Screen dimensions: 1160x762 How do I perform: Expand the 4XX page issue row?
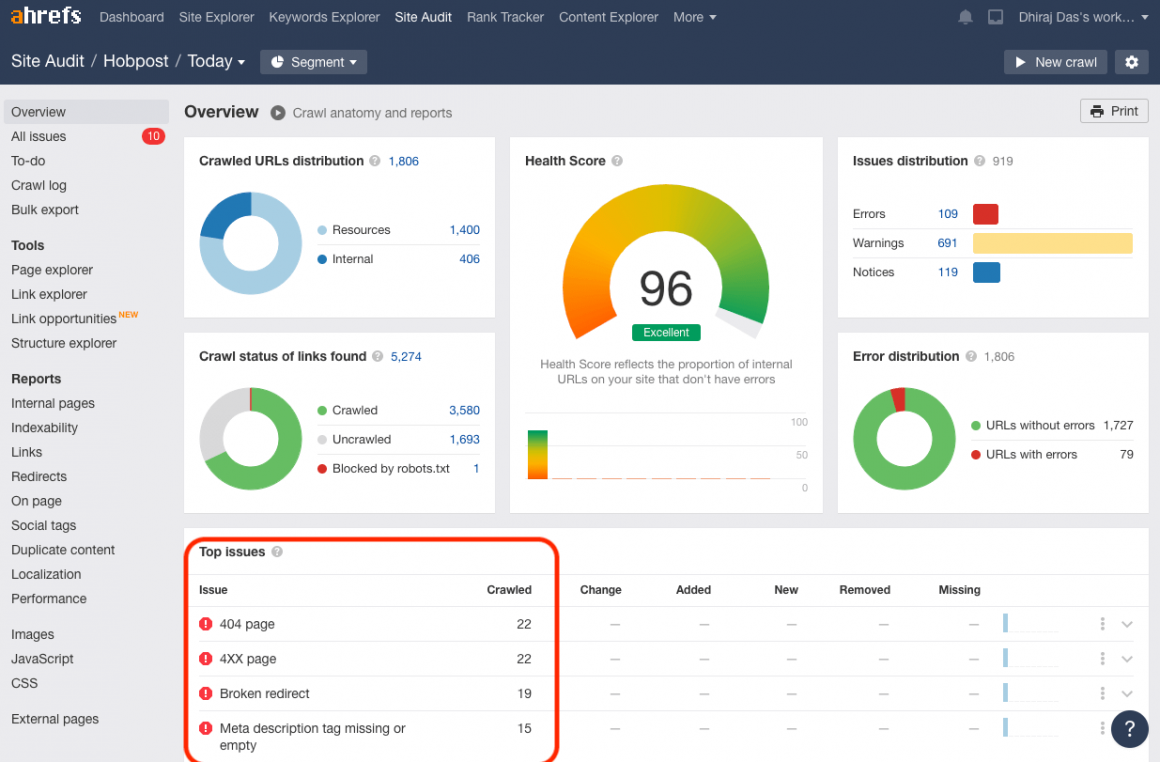1127,659
